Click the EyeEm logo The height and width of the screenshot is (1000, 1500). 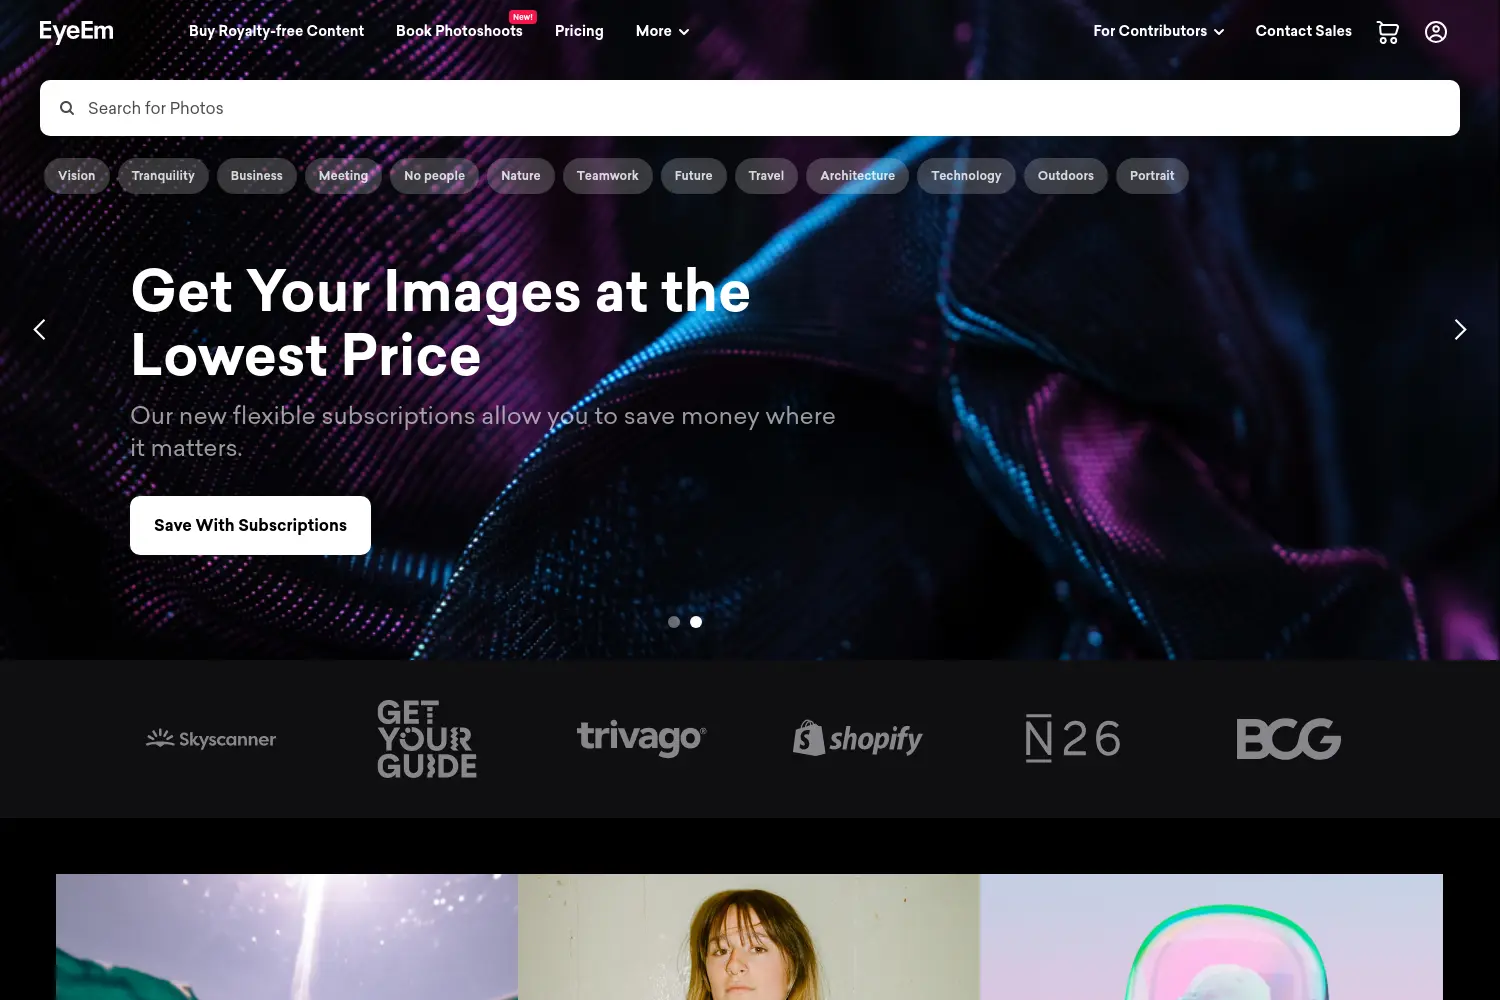76,31
